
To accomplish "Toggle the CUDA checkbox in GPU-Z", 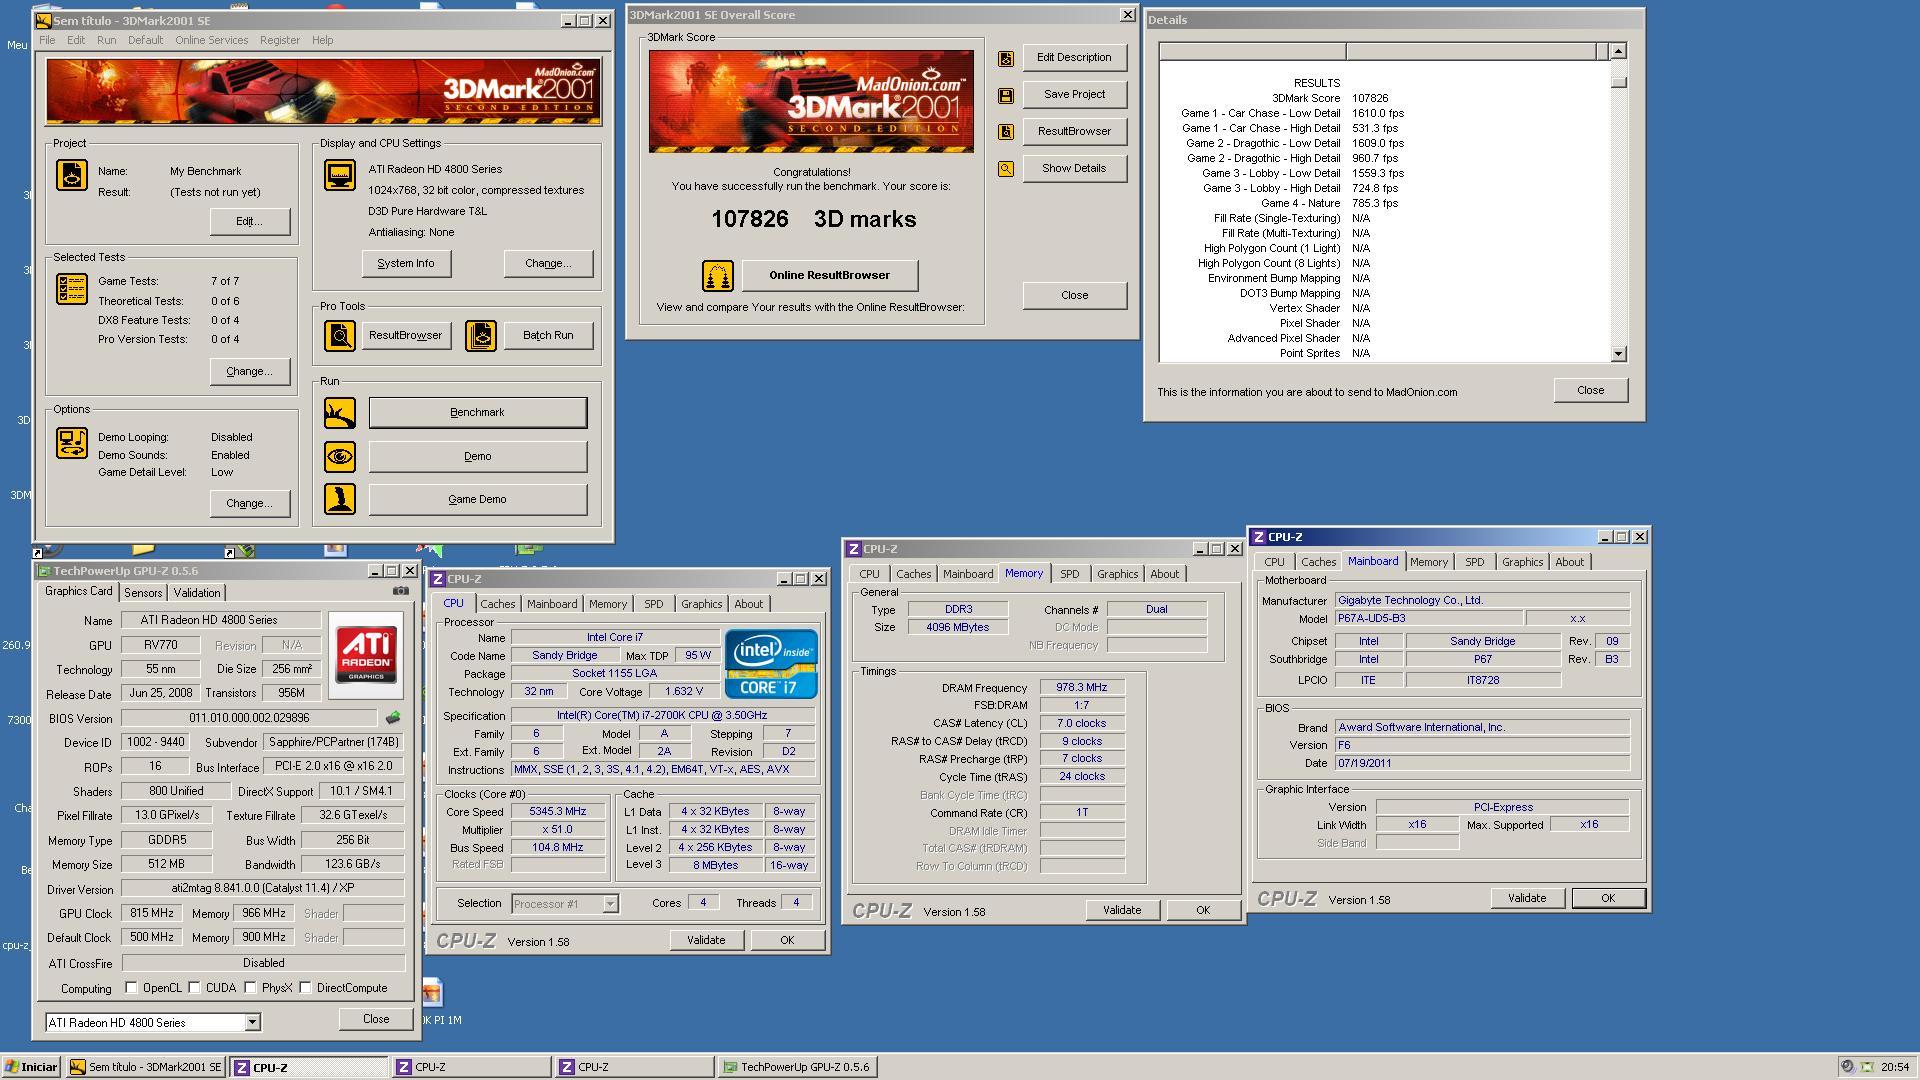I will [x=194, y=988].
